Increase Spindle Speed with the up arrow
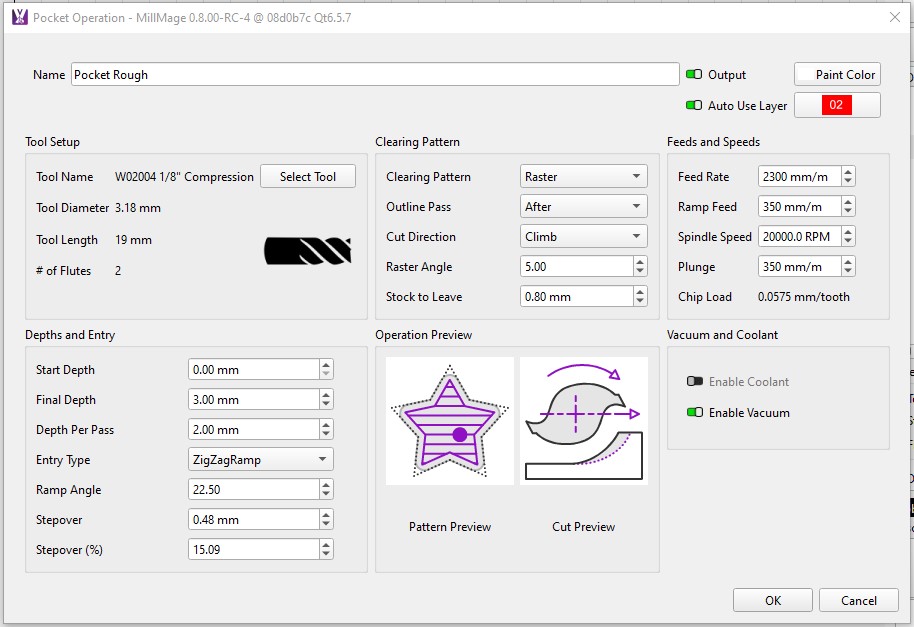914x627 pixels. click(x=848, y=231)
